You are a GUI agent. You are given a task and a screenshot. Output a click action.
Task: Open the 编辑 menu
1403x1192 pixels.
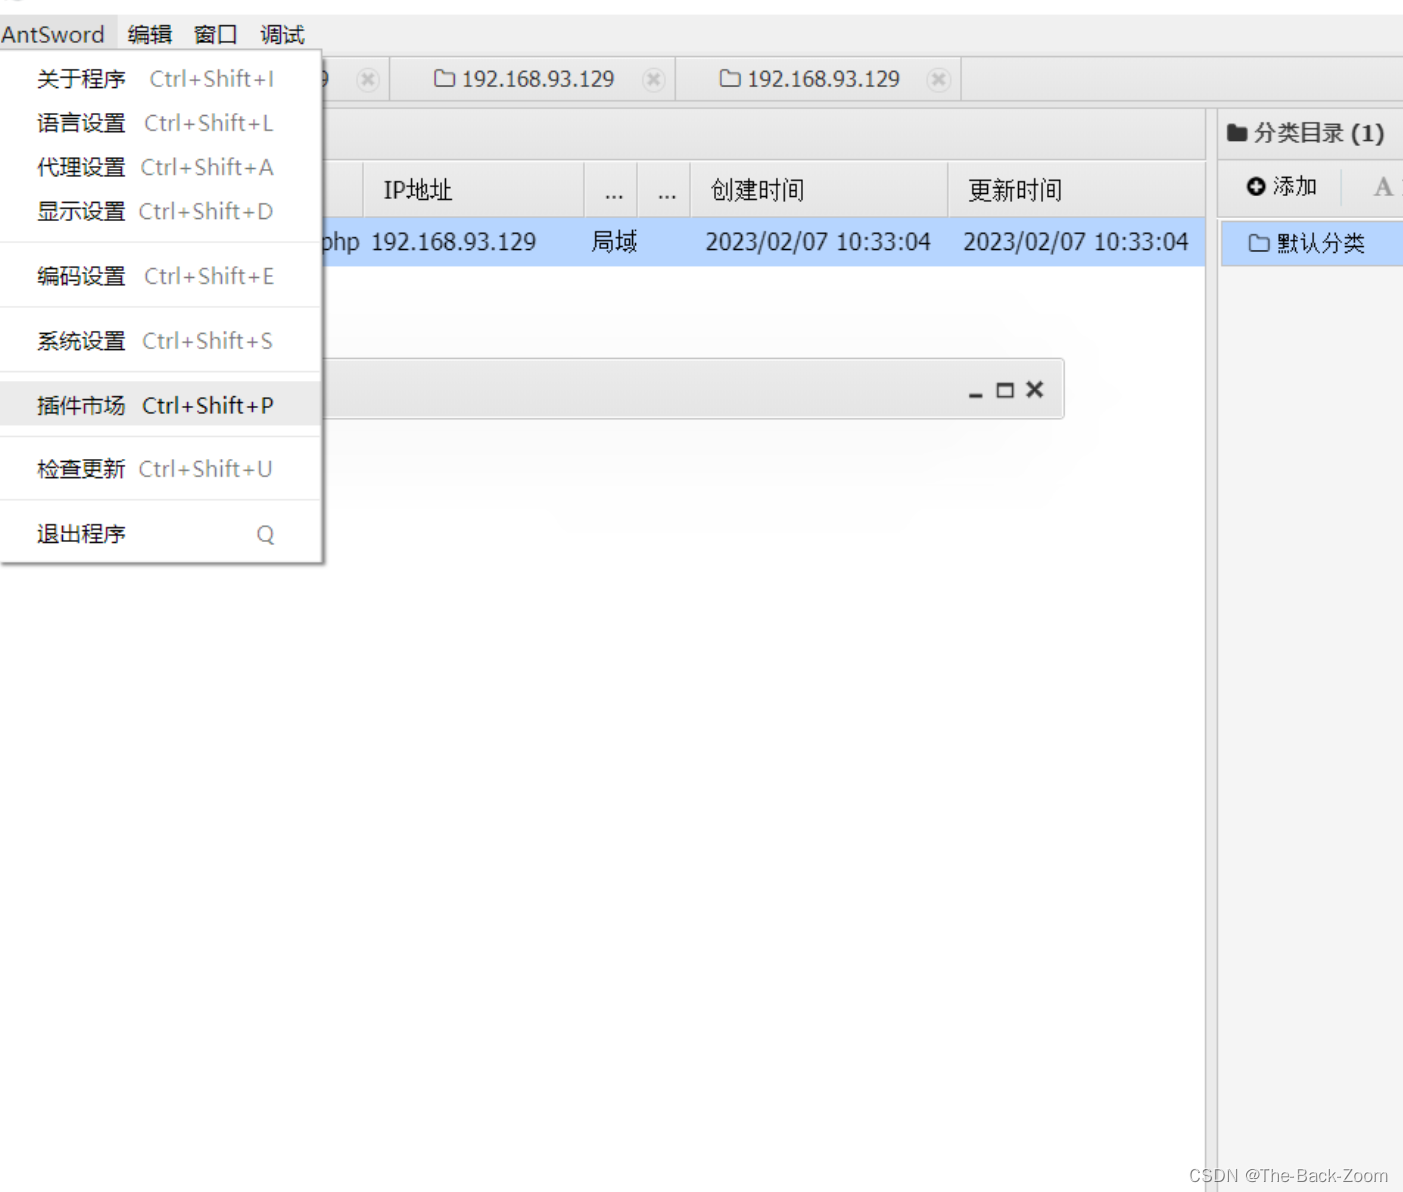click(x=150, y=34)
